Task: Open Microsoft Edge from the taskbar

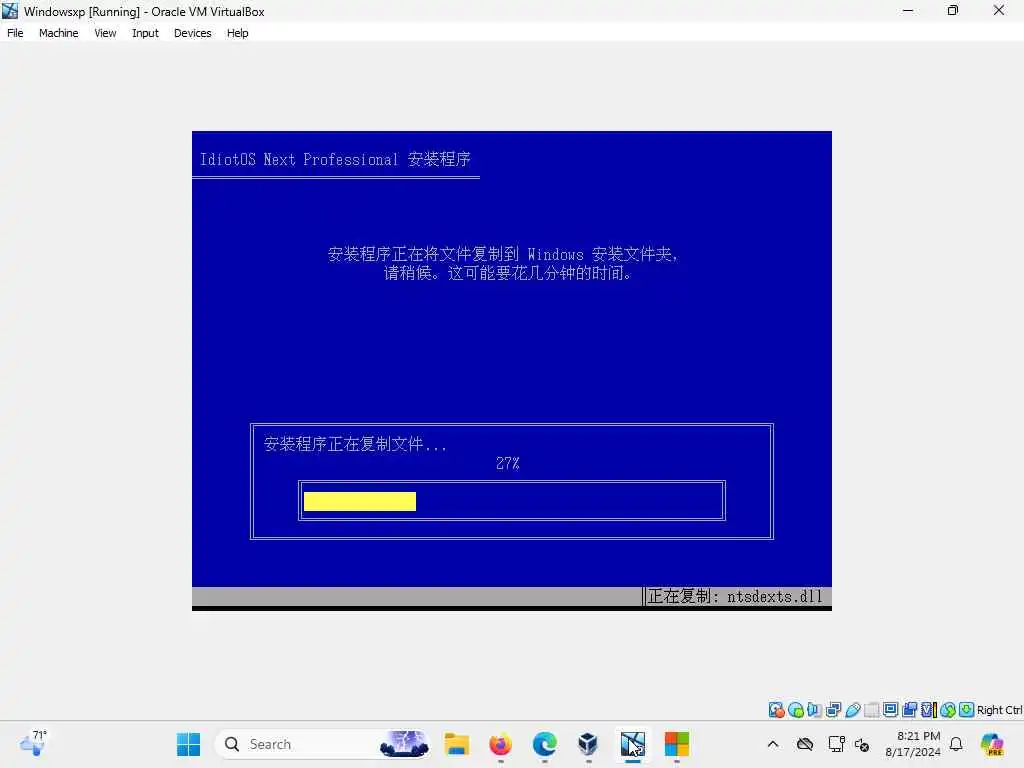Action: pos(545,744)
